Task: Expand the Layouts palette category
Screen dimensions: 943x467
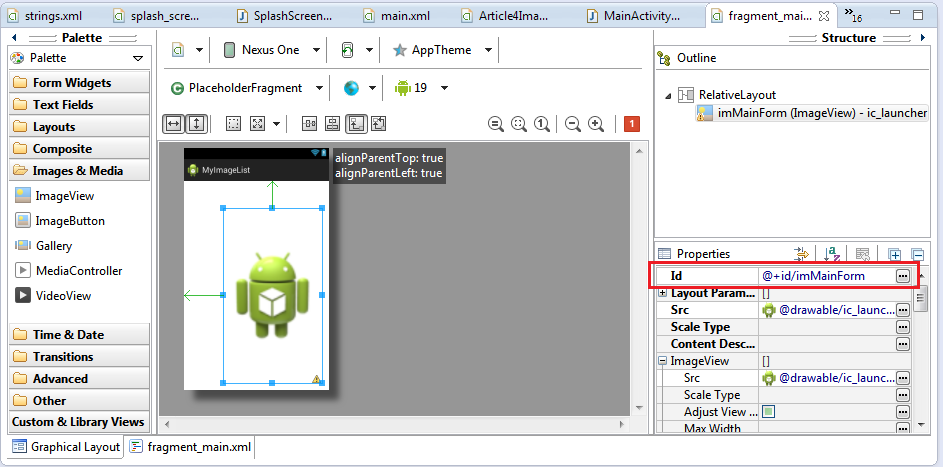Action: click(x=79, y=127)
